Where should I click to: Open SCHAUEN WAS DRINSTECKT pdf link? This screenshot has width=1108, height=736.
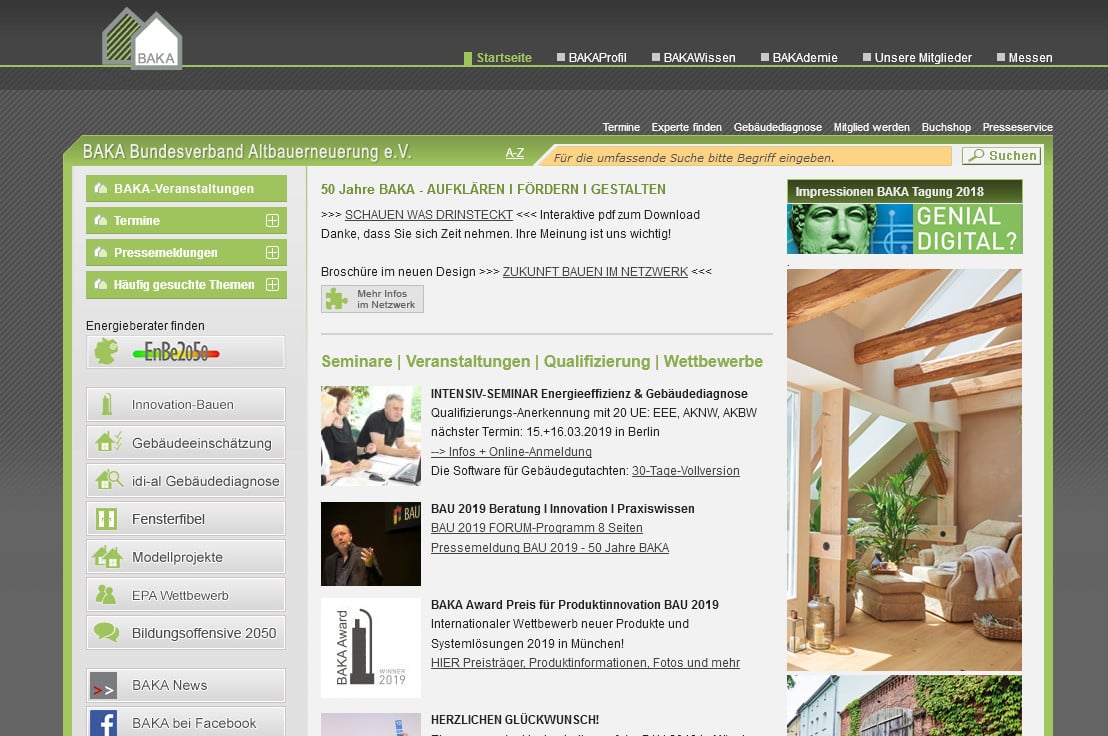429,215
